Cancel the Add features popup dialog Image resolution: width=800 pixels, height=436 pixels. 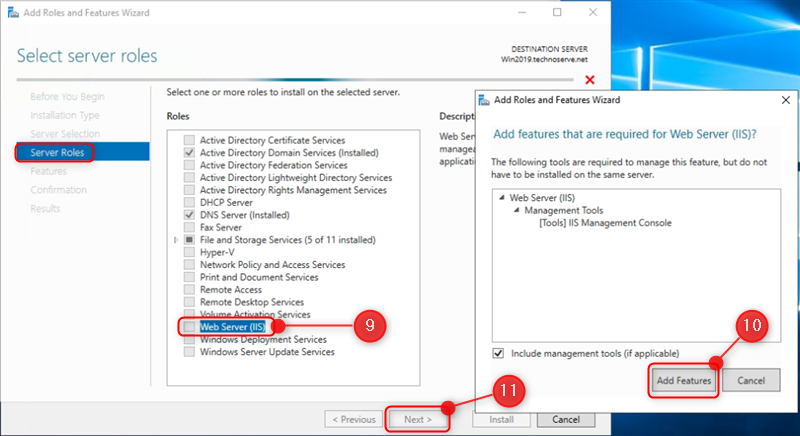click(x=750, y=381)
